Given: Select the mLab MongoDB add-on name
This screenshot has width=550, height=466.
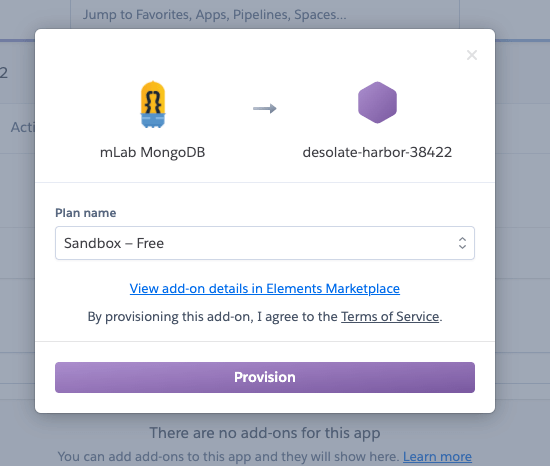Looking at the screenshot, I should (x=153, y=152).
